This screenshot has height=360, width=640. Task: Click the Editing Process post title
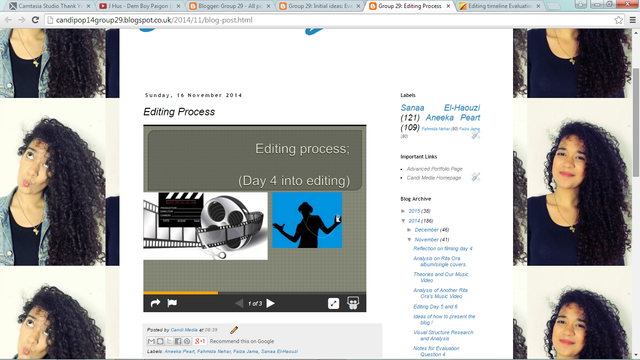pos(179,112)
